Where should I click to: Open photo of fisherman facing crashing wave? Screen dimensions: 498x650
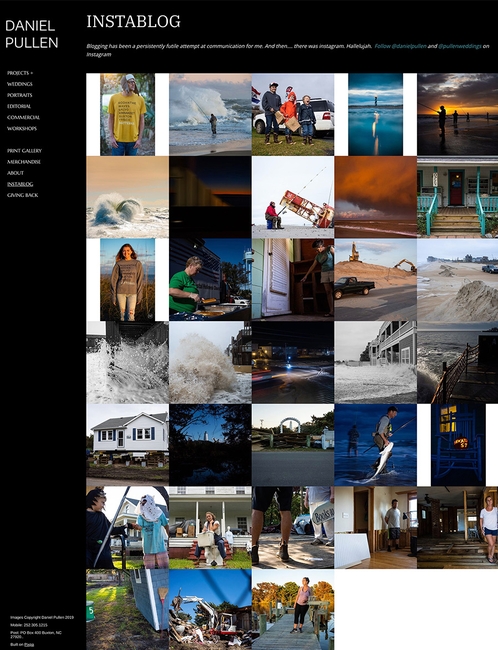point(210,115)
